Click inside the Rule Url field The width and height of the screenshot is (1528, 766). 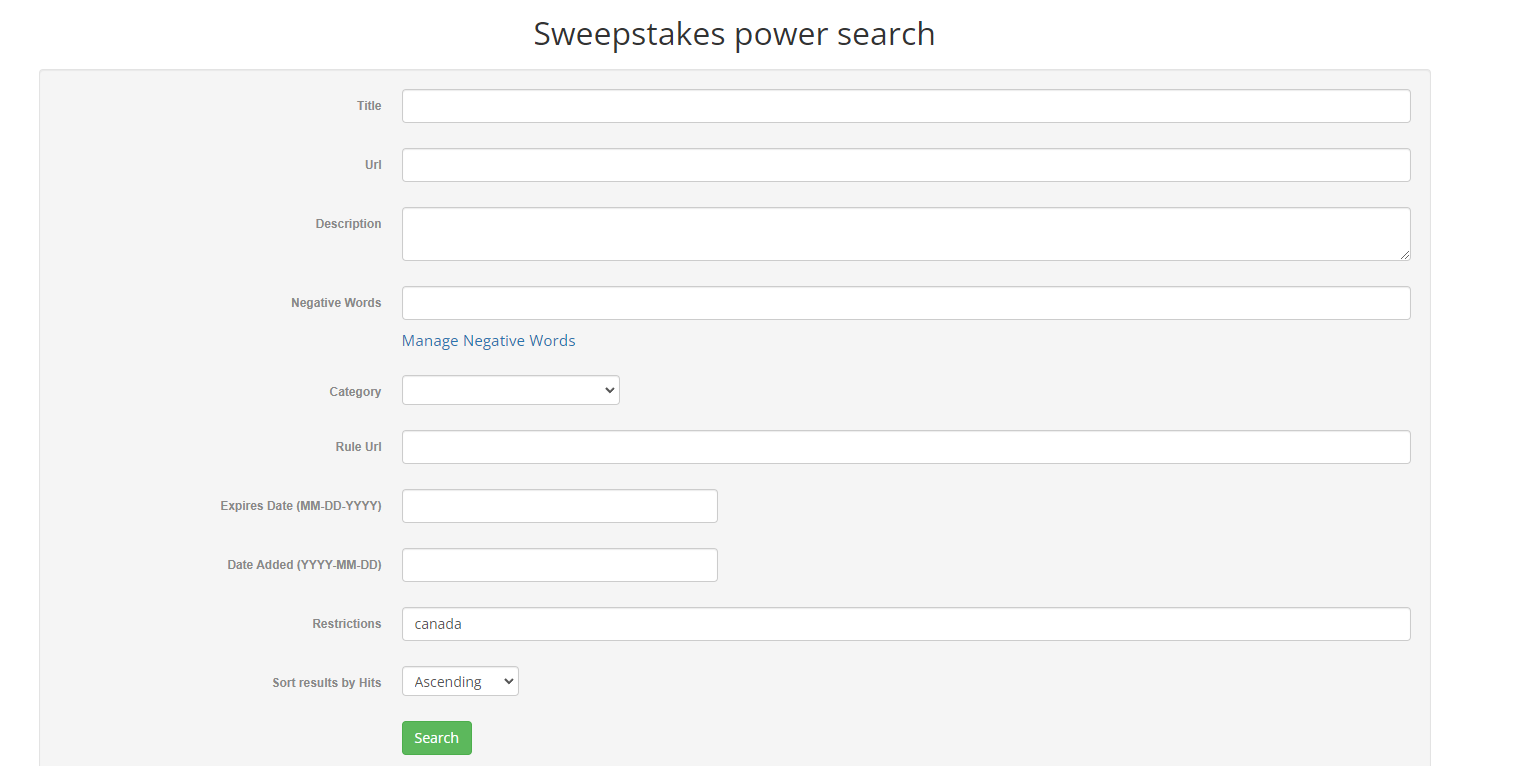point(906,447)
